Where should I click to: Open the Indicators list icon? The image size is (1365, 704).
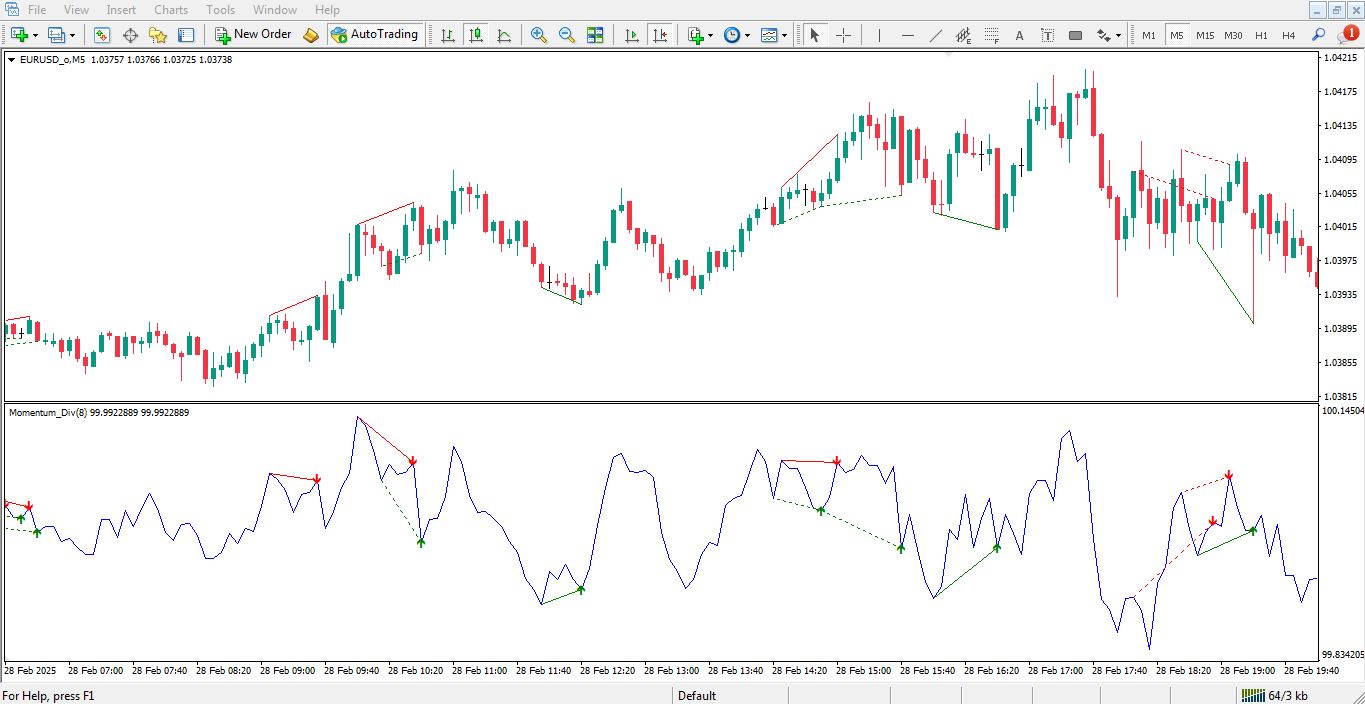pos(696,35)
